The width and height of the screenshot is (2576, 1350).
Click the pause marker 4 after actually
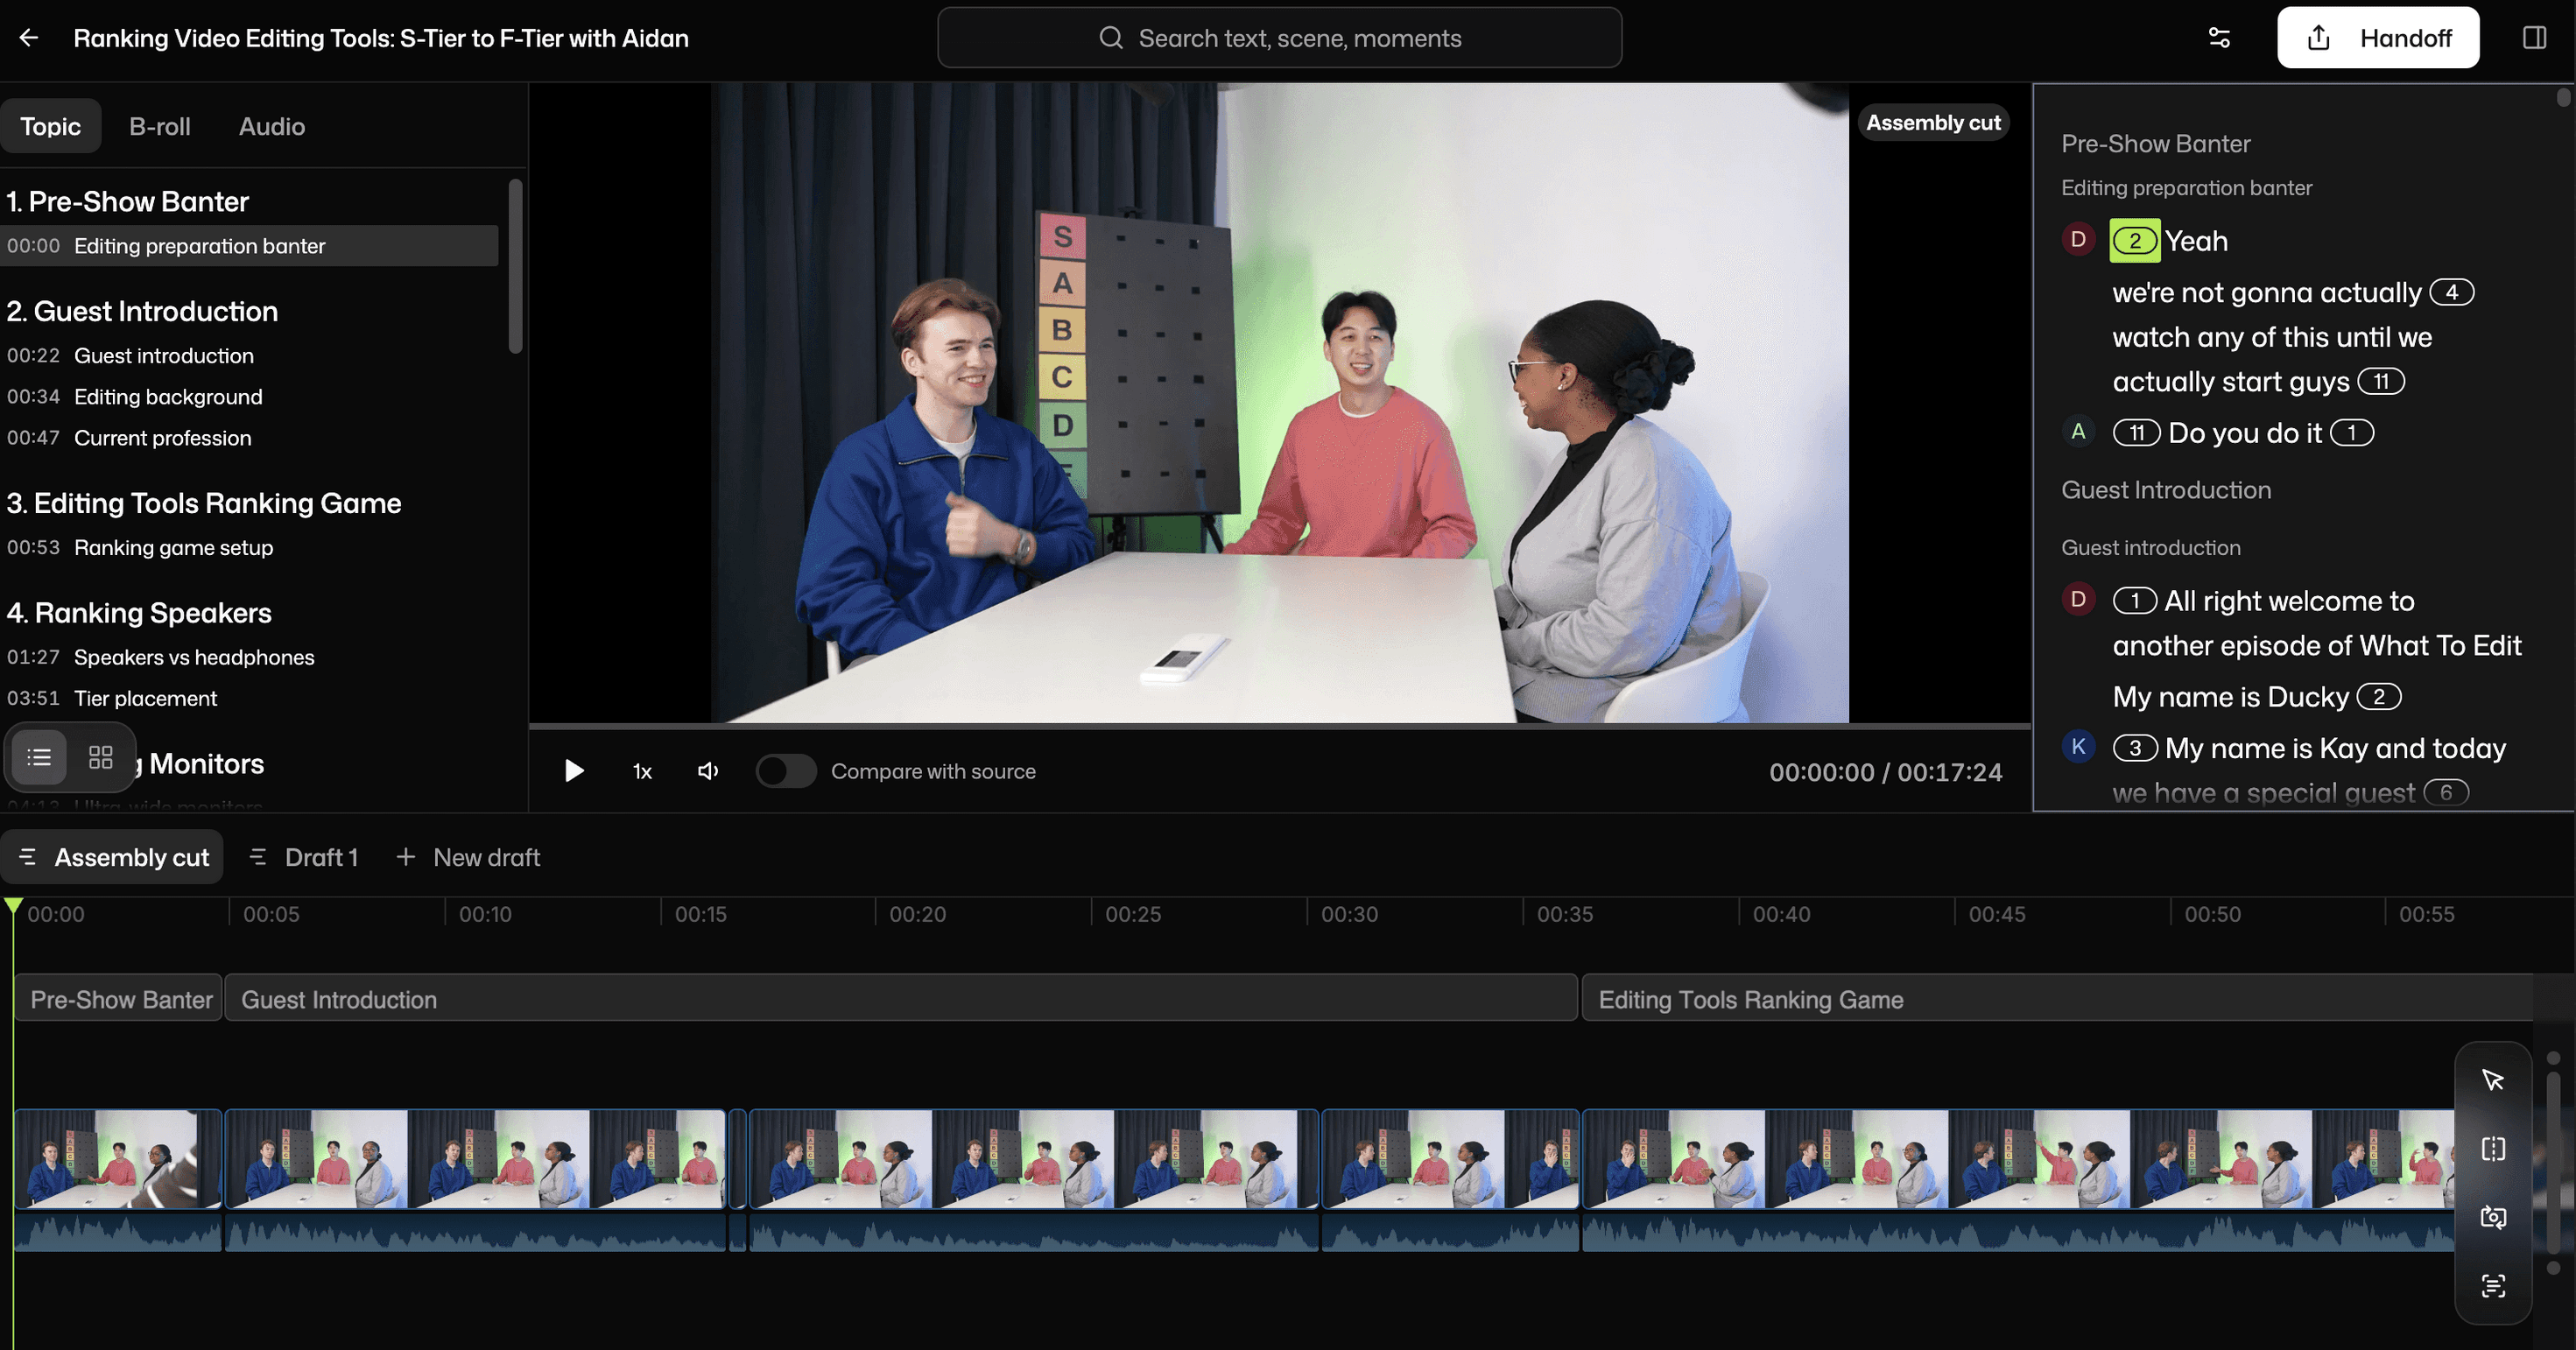tap(2451, 292)
